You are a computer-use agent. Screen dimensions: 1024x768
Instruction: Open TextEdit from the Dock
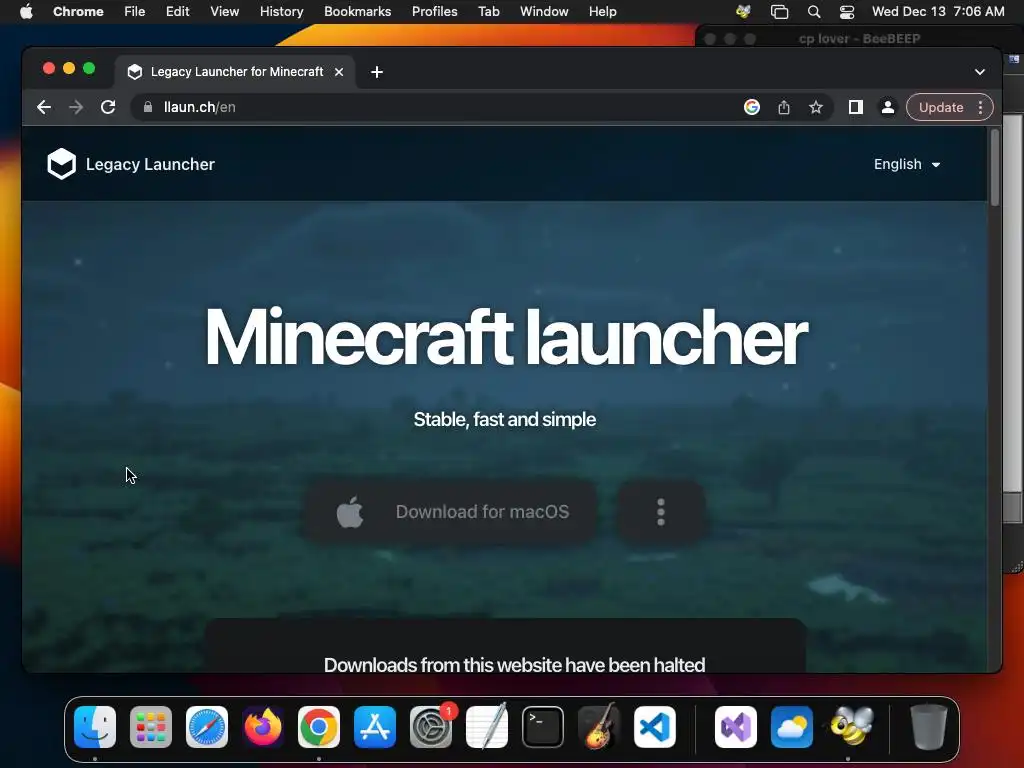pyautogui.click(x=487, y=726)
